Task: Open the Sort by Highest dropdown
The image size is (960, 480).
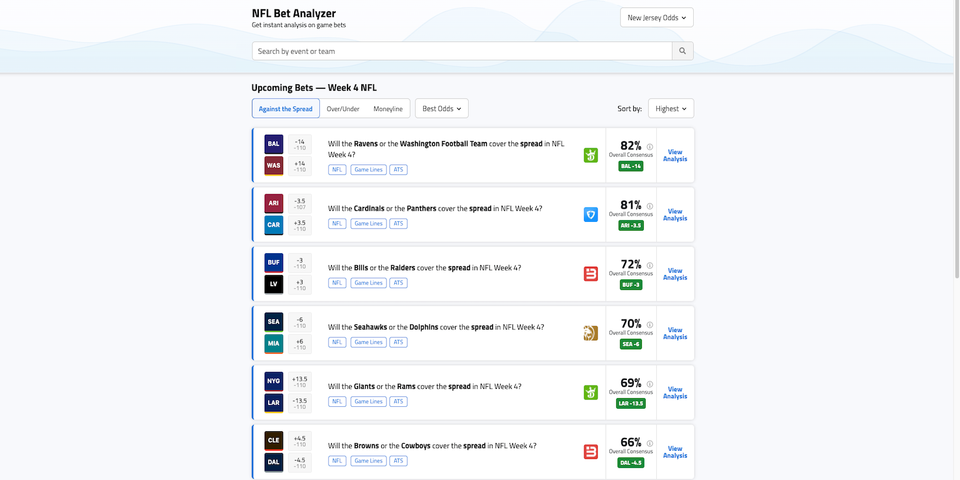Action: tap(671, 108)
